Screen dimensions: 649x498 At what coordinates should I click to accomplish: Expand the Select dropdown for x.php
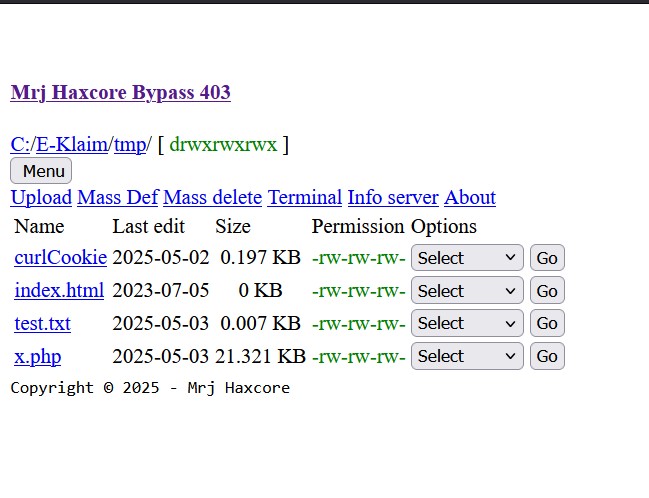467,356
